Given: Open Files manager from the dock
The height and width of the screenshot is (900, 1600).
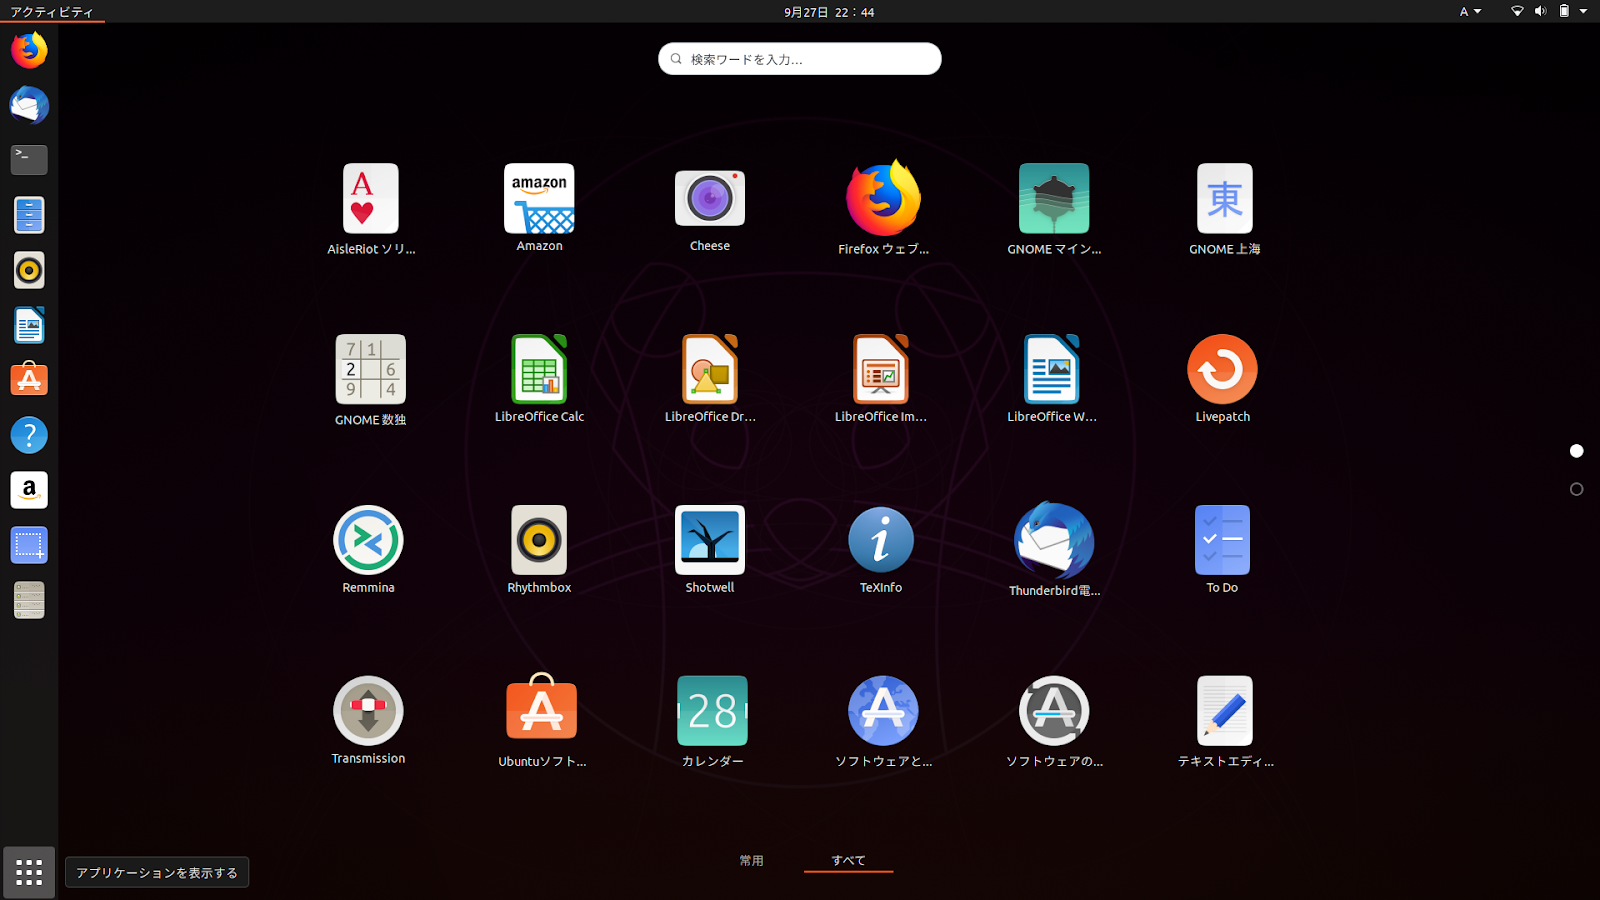Looking at the screenshot, I should [29, 215].
